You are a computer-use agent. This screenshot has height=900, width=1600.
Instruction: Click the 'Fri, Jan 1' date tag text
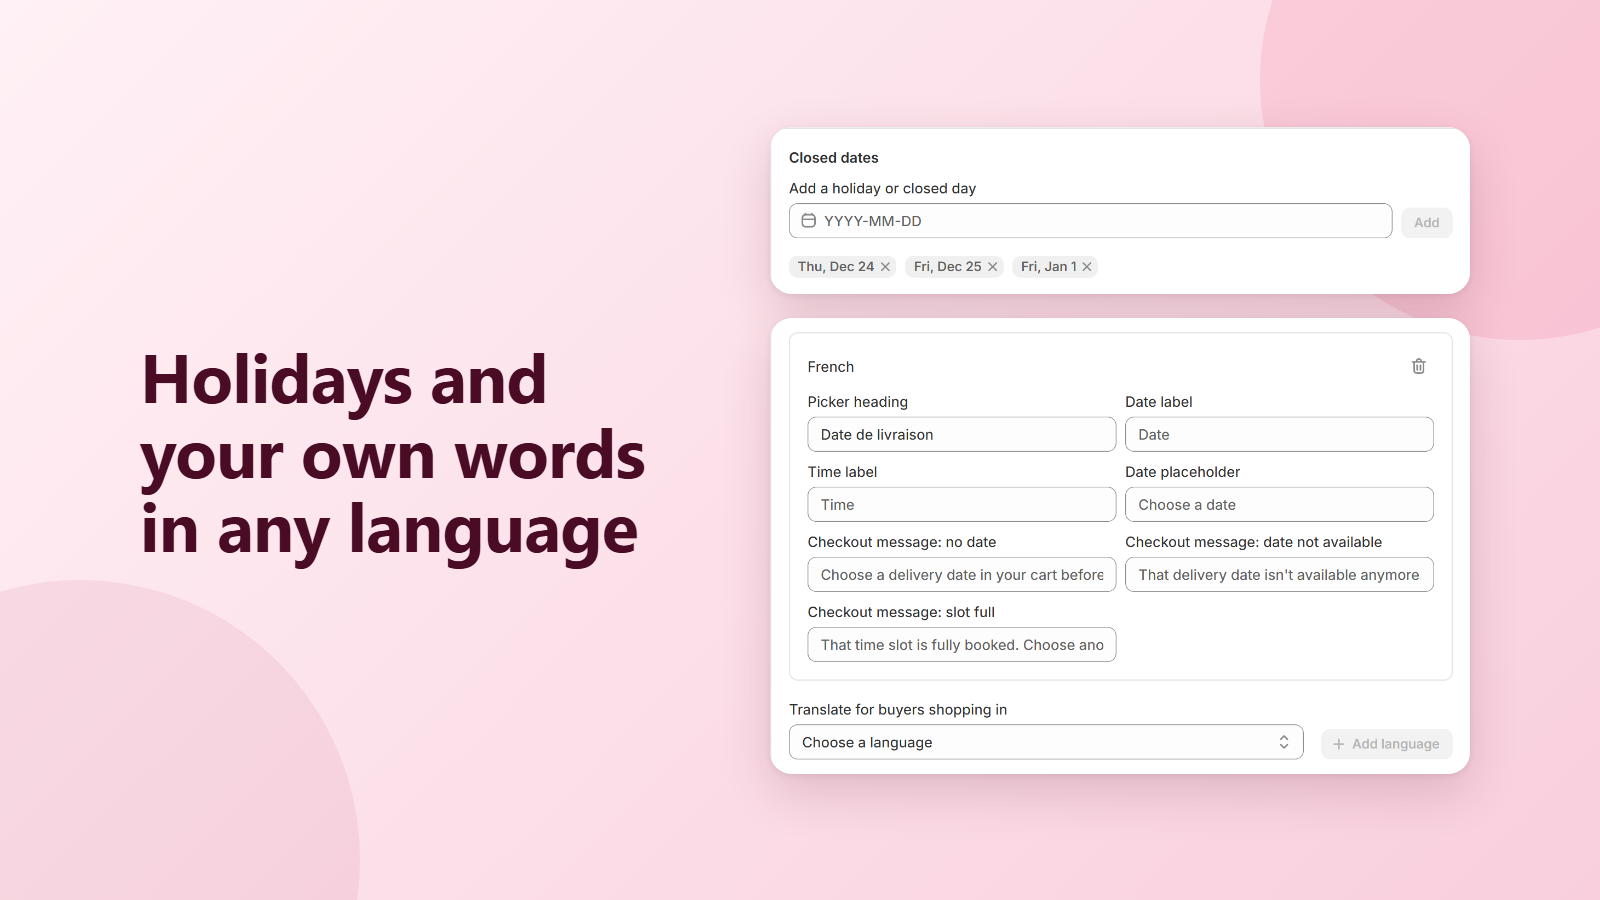point(1049,267)
